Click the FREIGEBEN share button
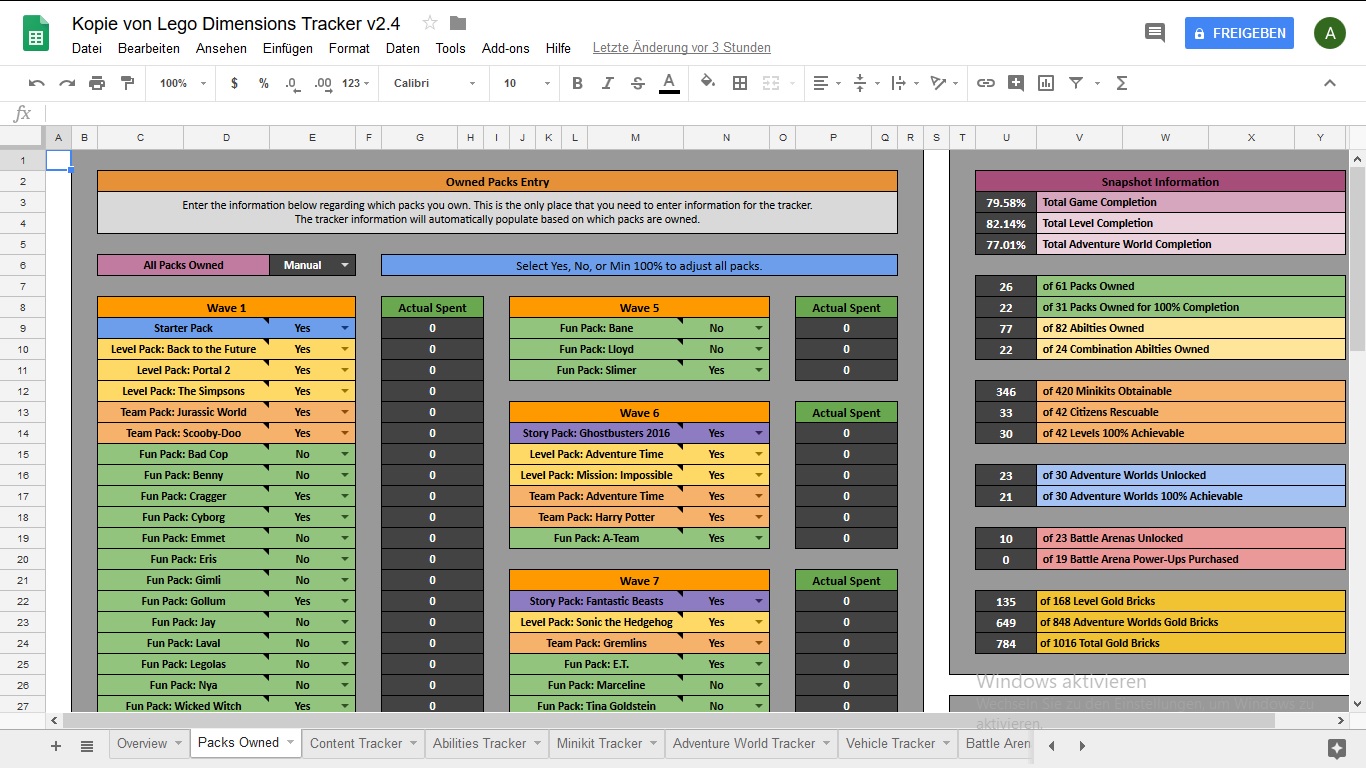 [1239, 33]
